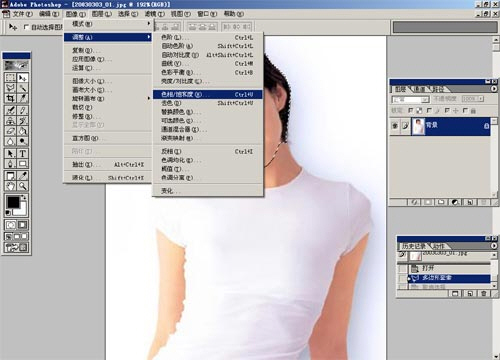Screen dimensions: 500x360
Task: Open History panel flyout menu arrow
Action: pyautogui.click(x=494, y=246)
